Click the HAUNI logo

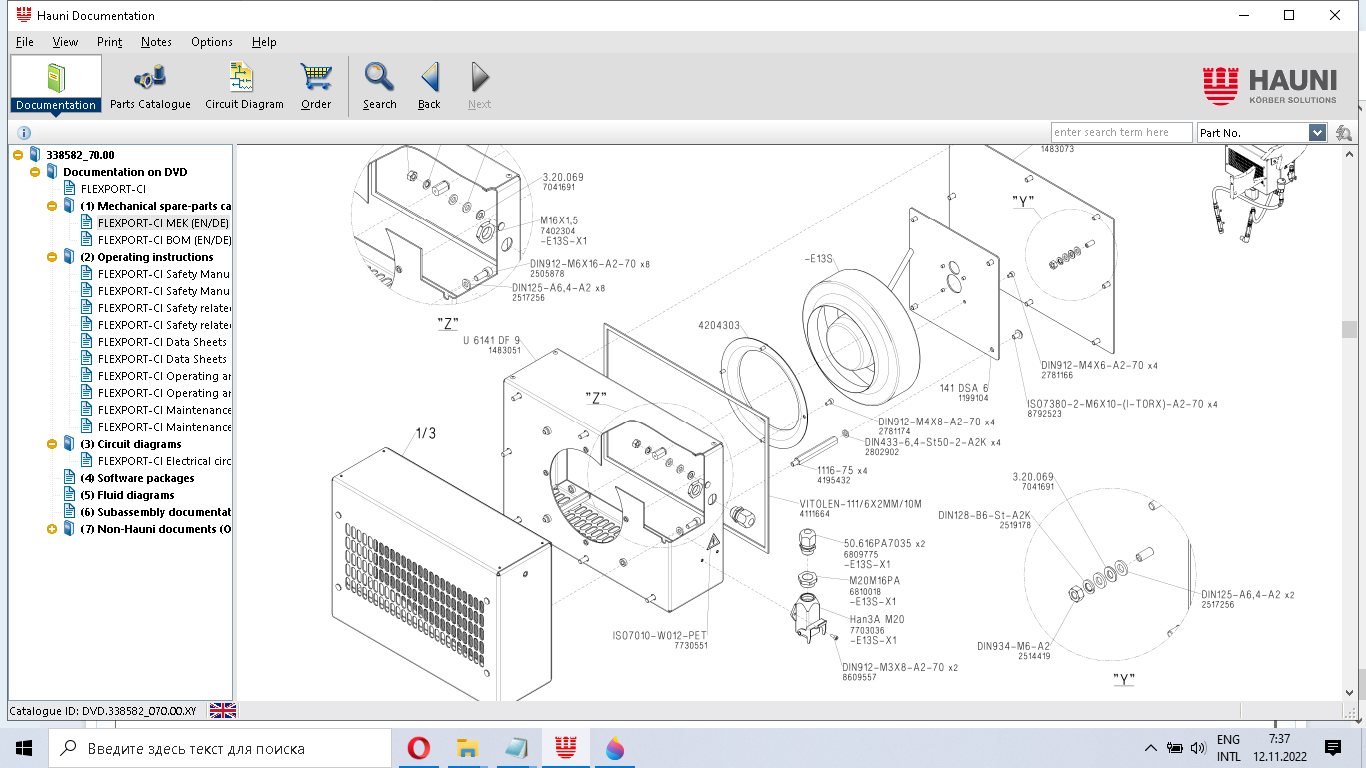pos(1269,86)
